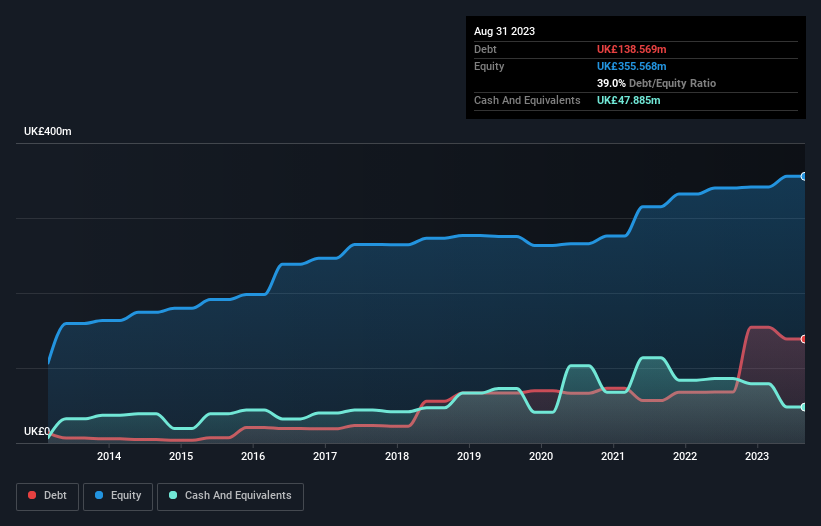The image size is (821, 526).
Task: Click the 2016 x-axis label
Action: pyautogui.click(x=253, y=456)
